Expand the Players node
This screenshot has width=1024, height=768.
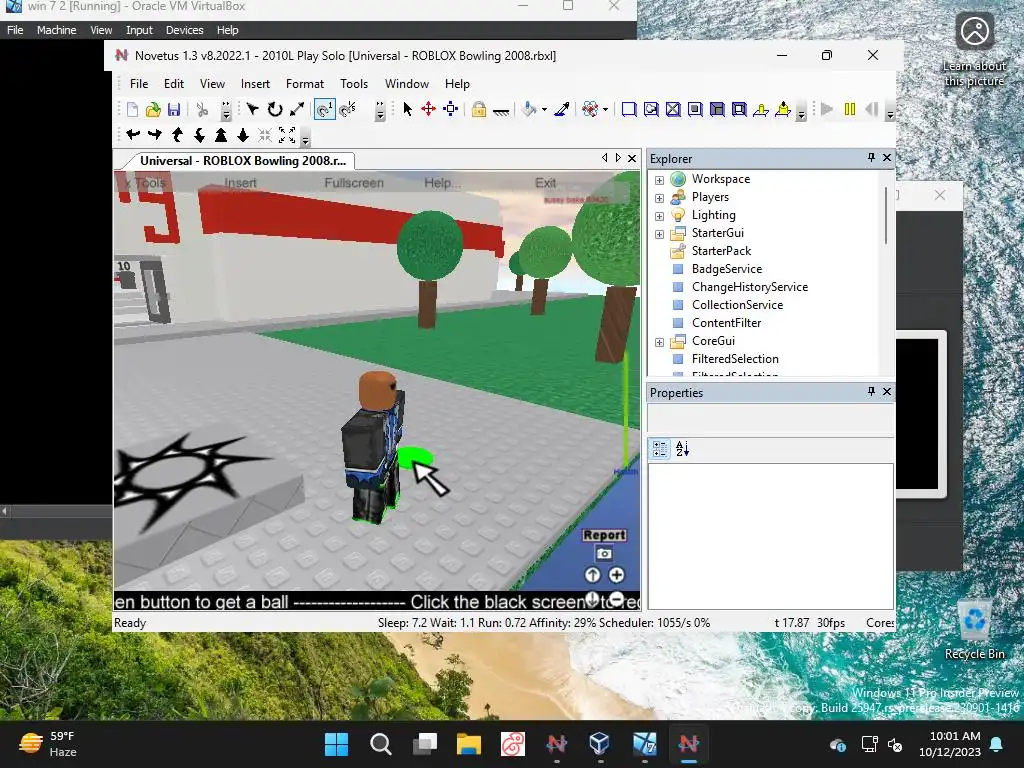[660, 198]
